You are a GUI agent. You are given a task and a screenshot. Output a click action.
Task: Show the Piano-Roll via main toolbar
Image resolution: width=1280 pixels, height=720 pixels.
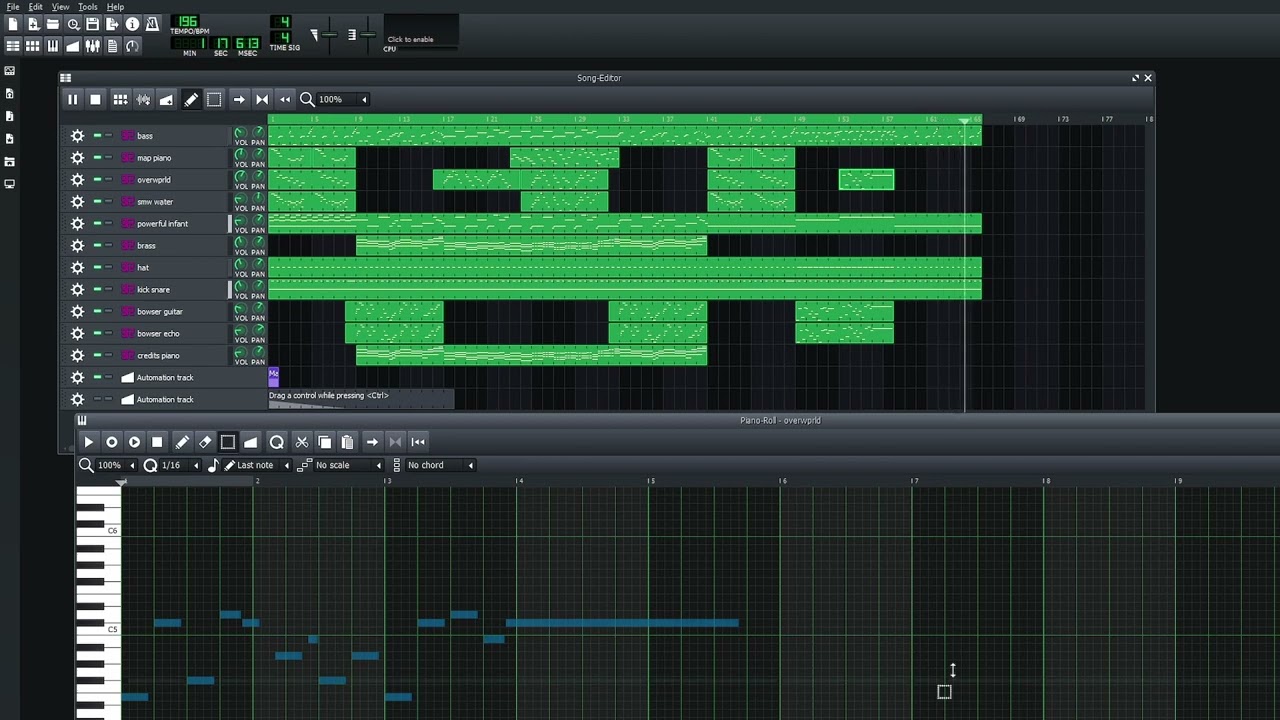pyautogui.click(x=53, y=46)
